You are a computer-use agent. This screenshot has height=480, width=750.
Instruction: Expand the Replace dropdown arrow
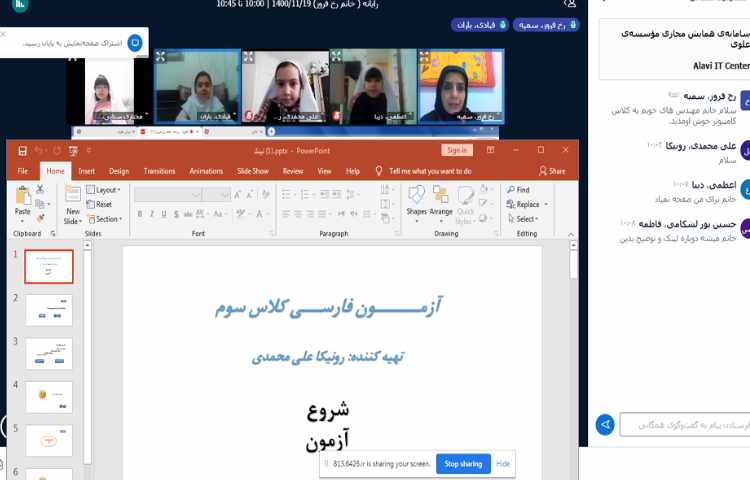tap(546, 205)
